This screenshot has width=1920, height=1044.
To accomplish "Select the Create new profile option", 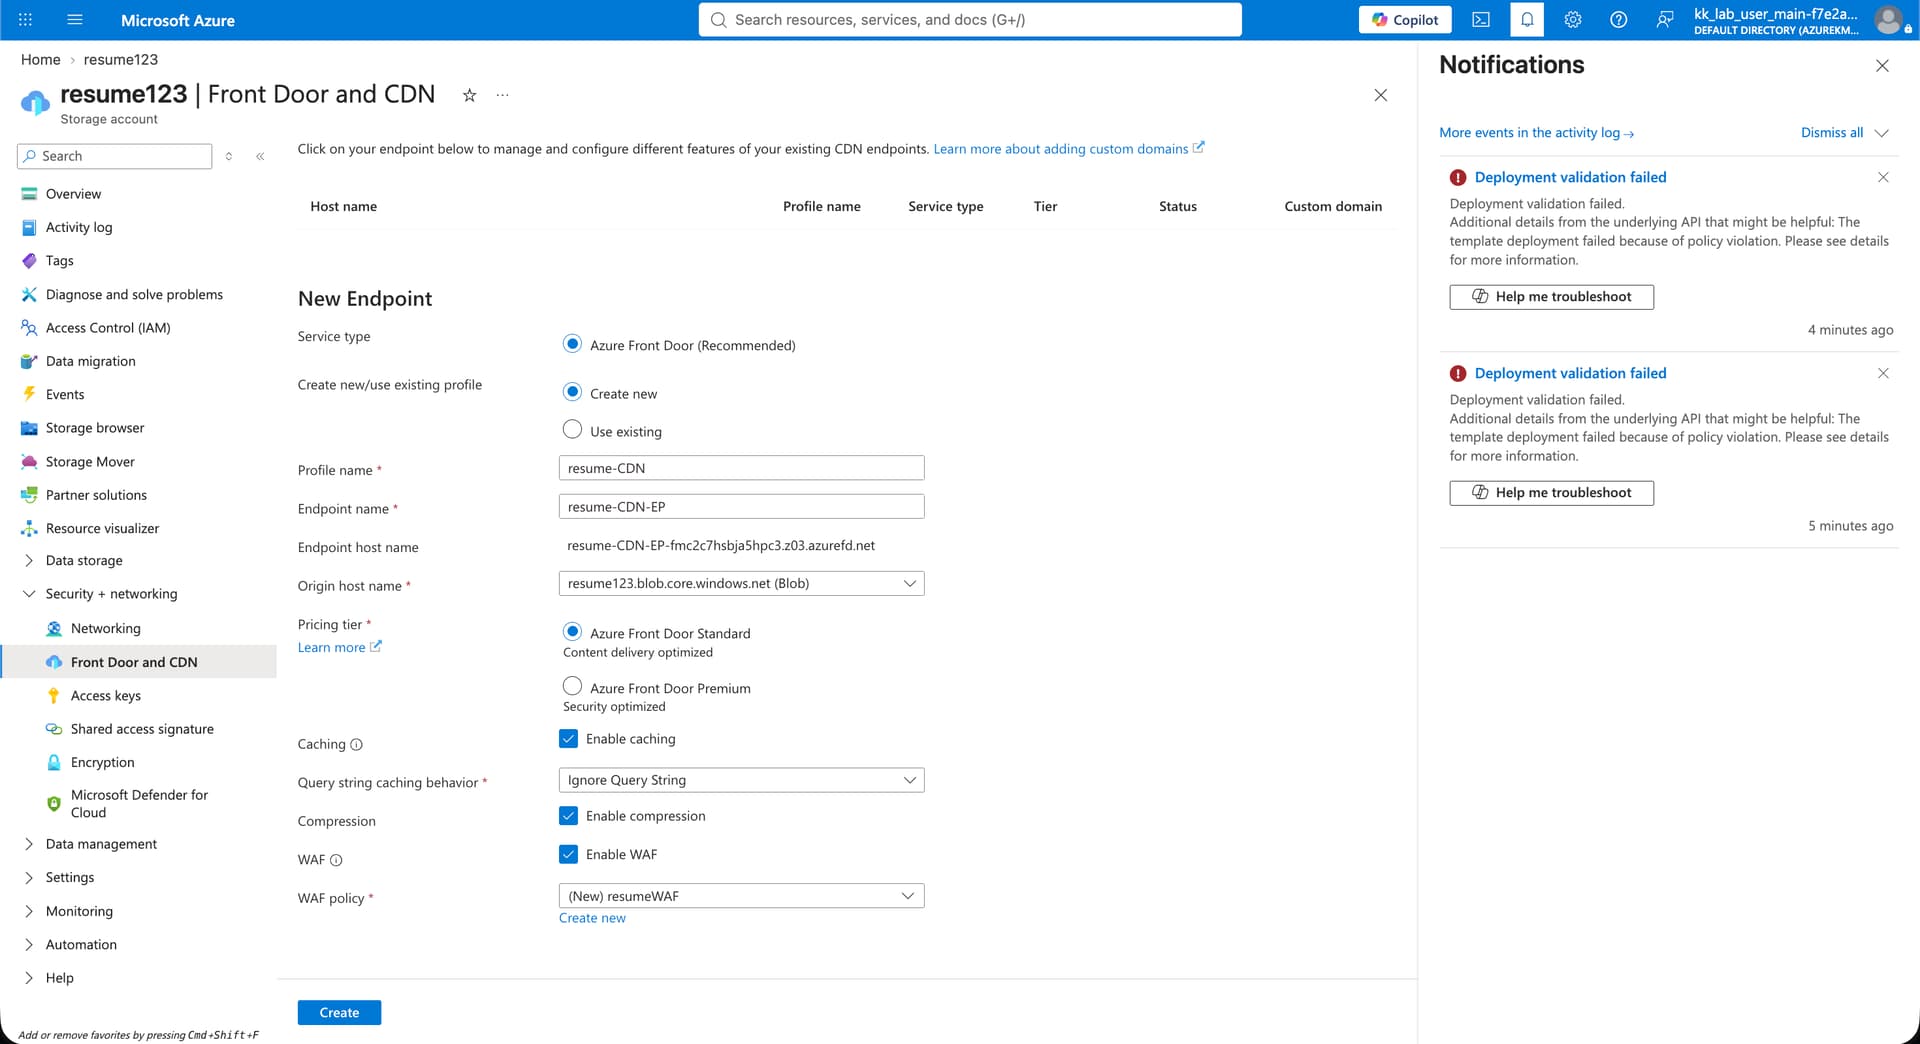I will click(572, 392).
